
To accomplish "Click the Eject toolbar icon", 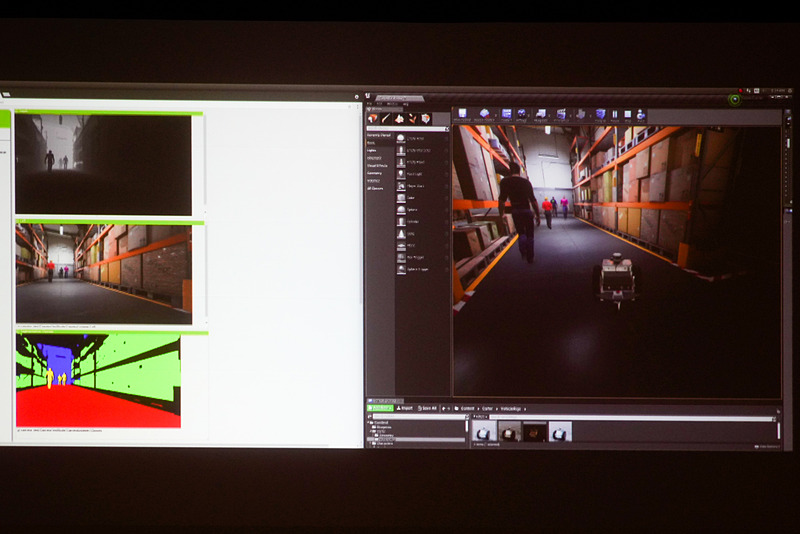I will coord(640,114).
